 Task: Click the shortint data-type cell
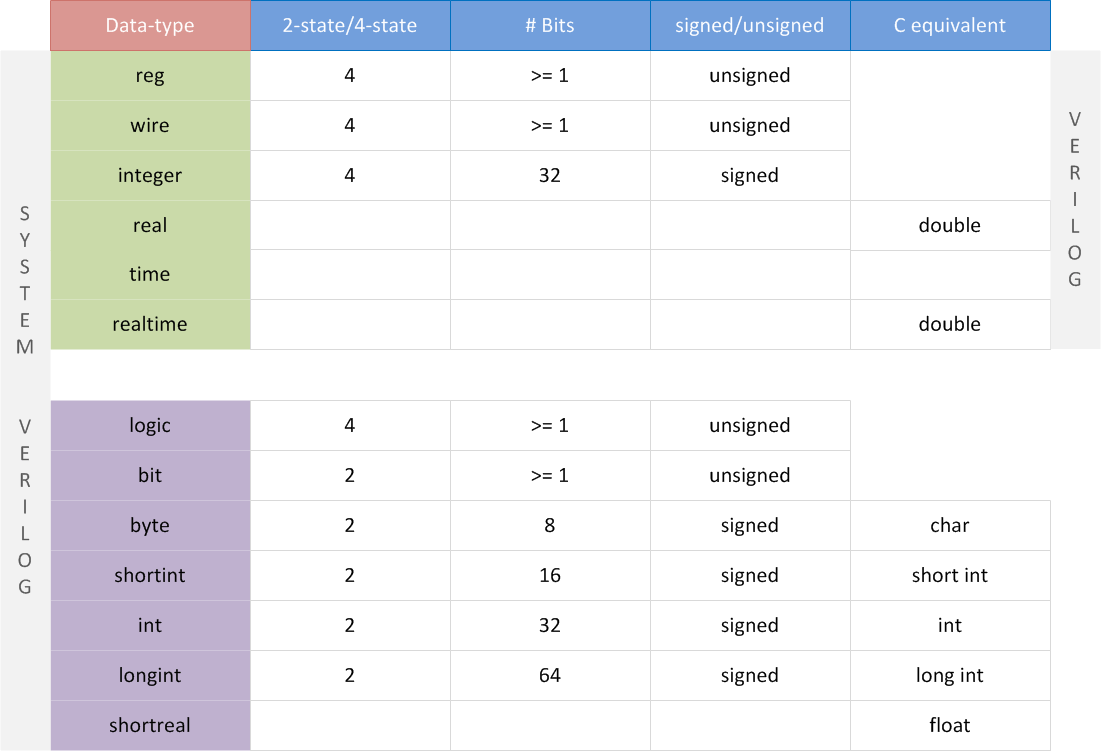click(150, 575)
